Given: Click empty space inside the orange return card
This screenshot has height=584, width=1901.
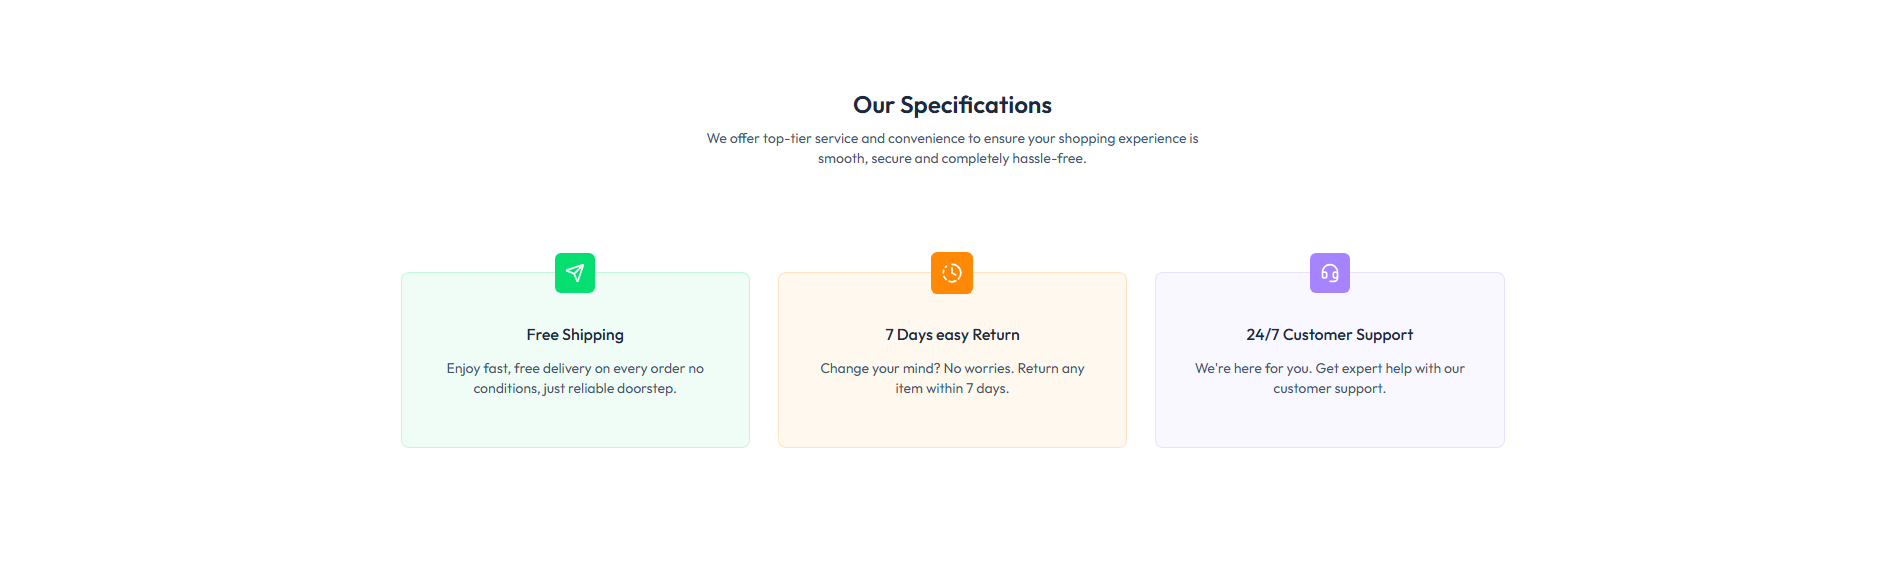Looking at the screenshot, I should [x=952, y=424].
